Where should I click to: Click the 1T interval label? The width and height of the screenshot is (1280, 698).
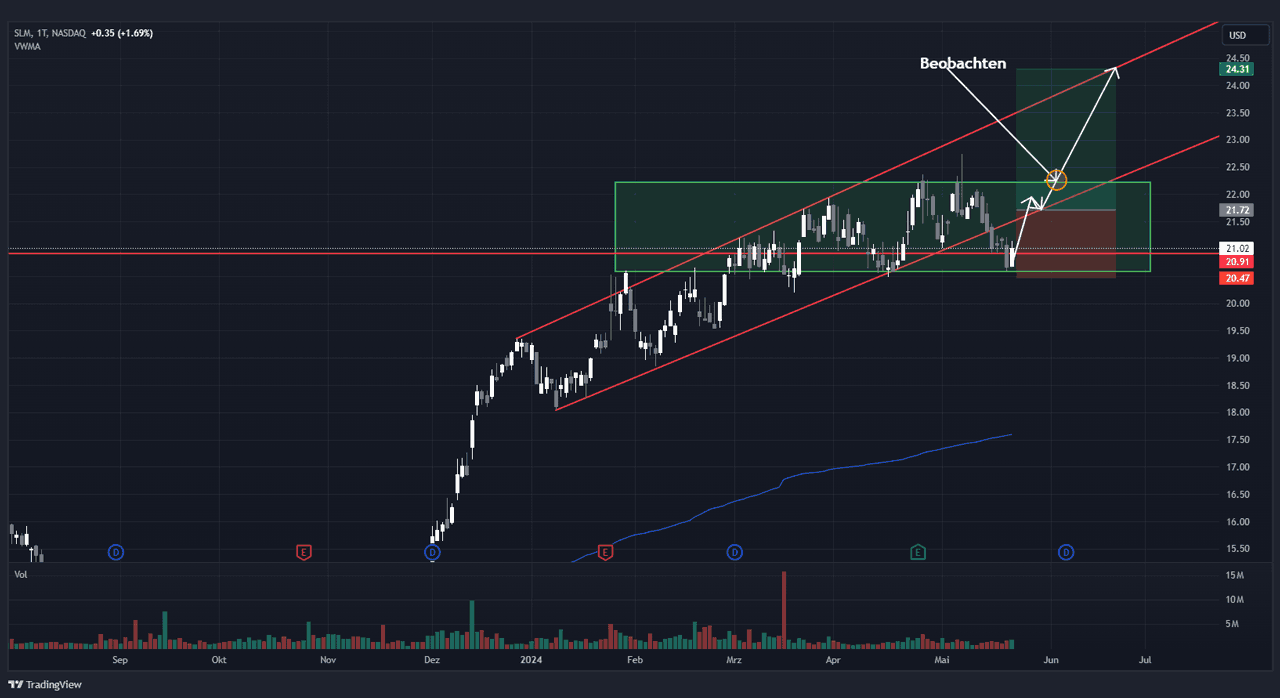[x=42, y=33]
